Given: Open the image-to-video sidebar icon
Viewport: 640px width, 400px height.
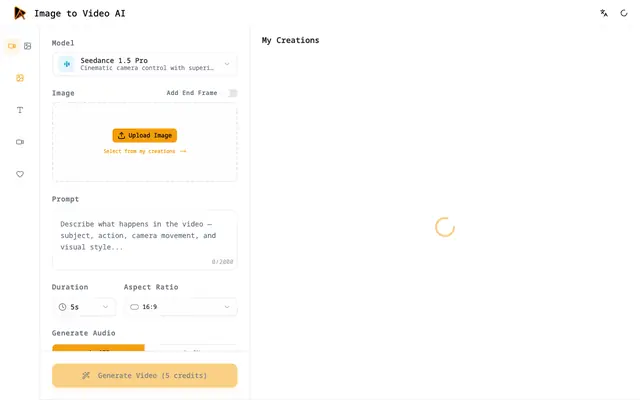Looking at the screenshot, I should pyautogui.click(x=20, y=78).
